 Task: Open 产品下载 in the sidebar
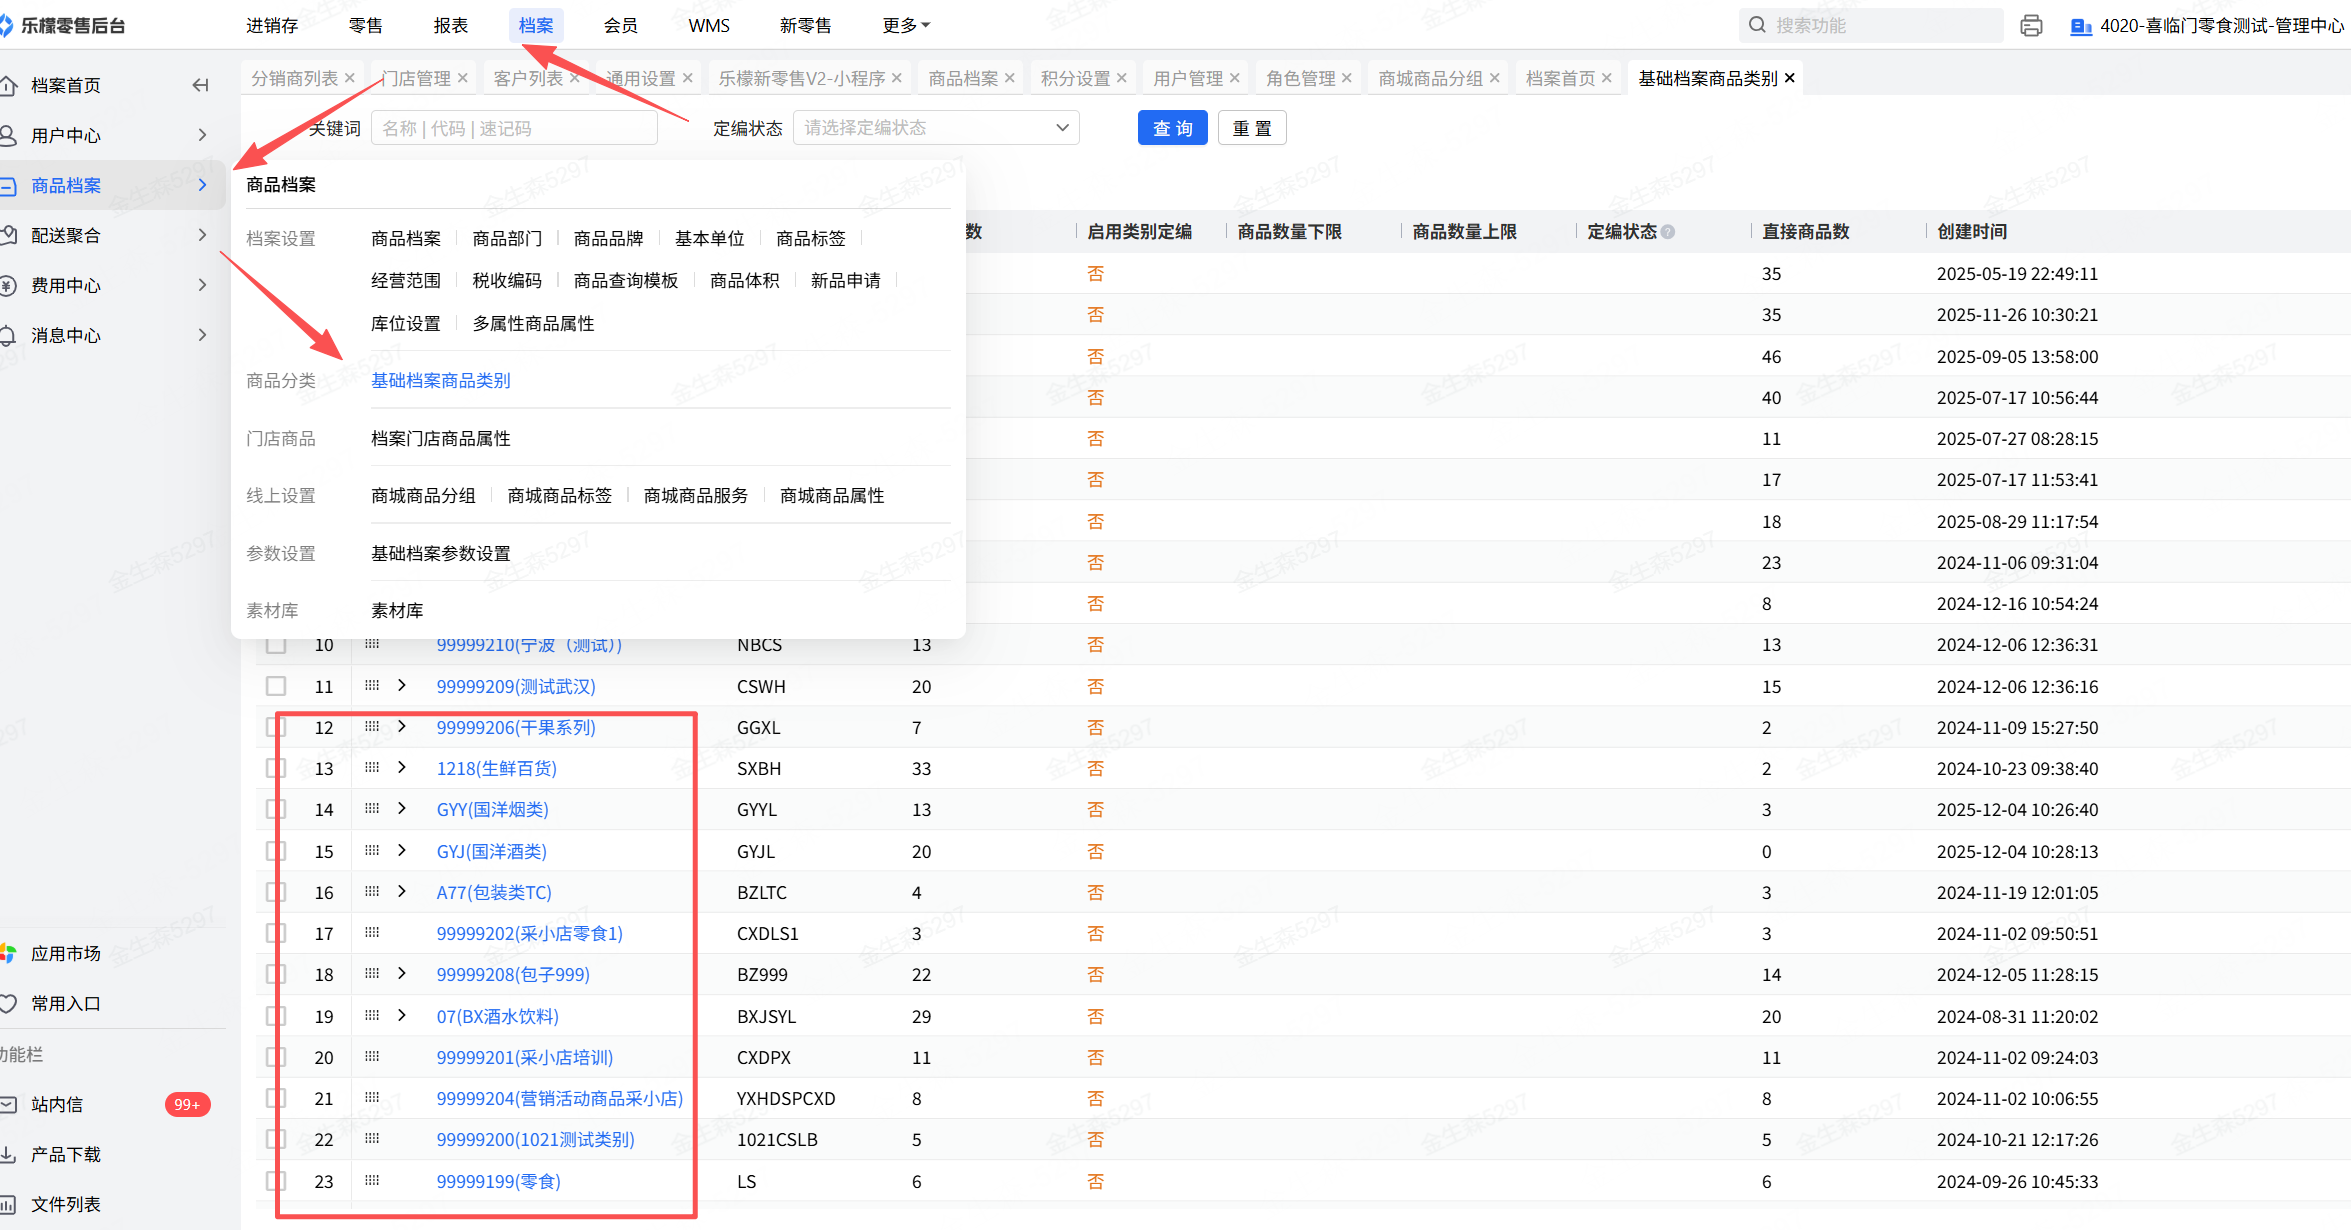pyautogui.click(x=65, y=1154)
